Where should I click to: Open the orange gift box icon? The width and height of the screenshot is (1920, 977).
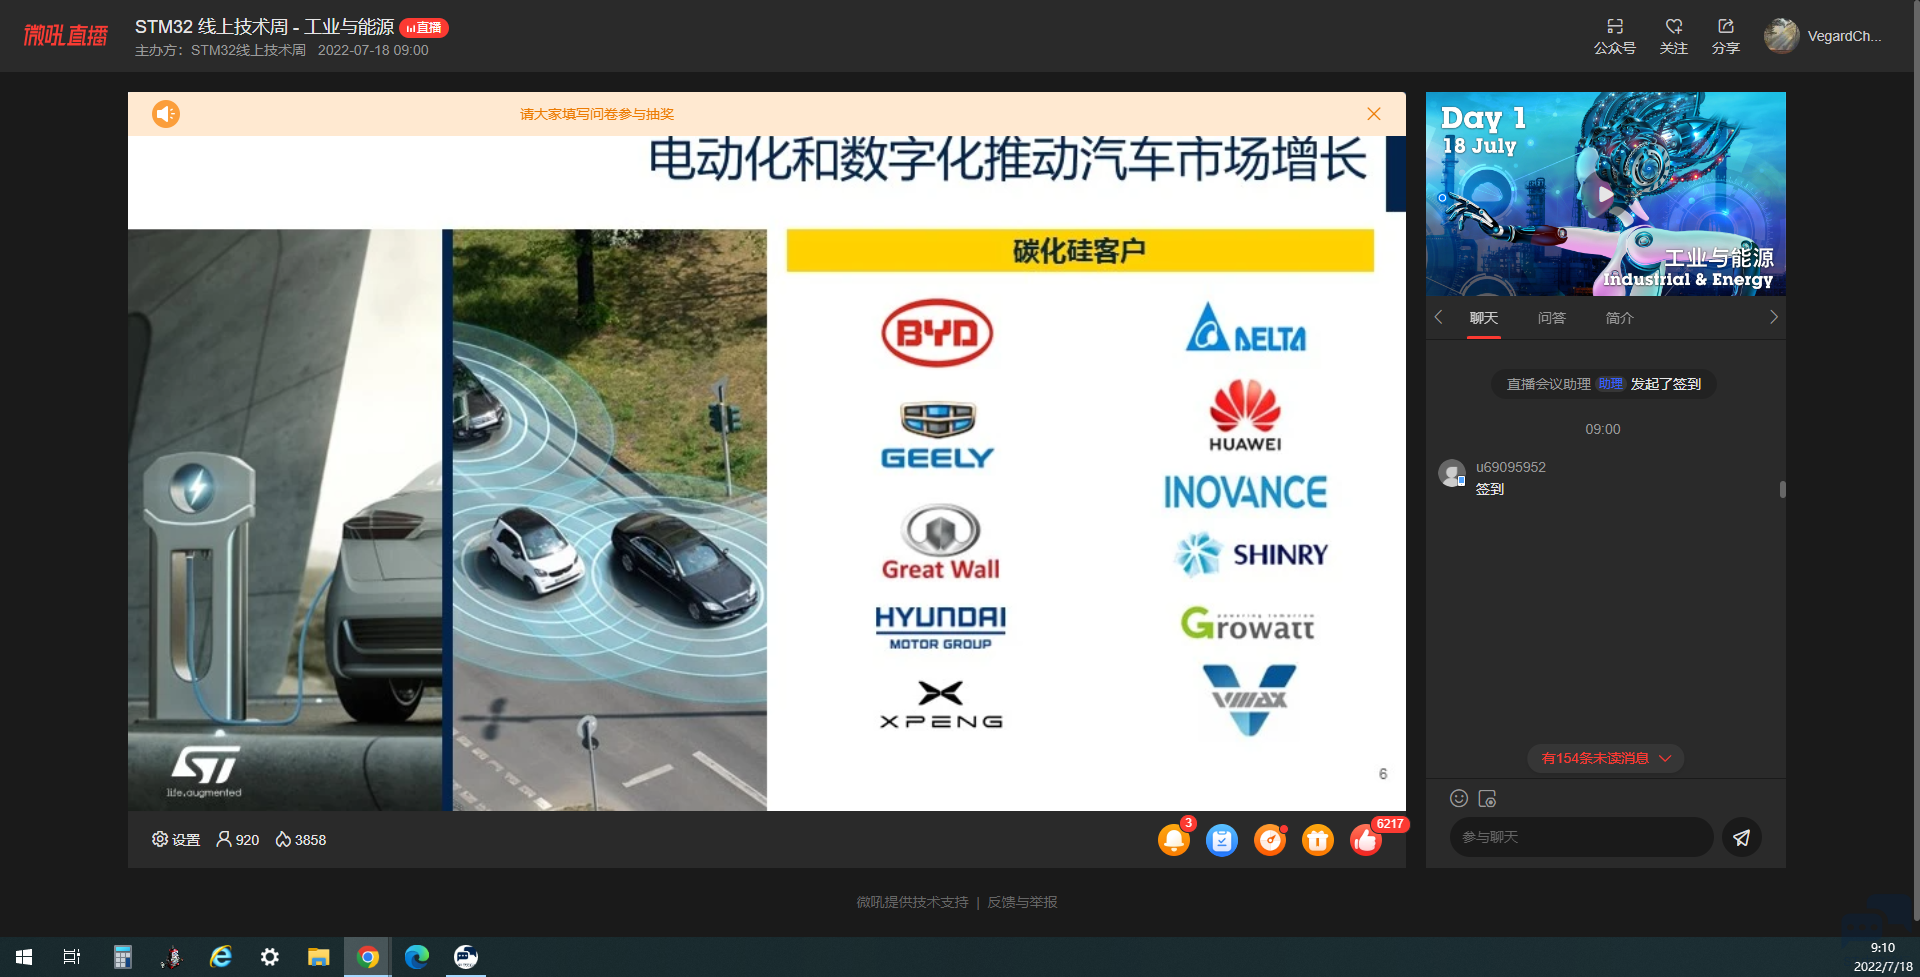1318,840
